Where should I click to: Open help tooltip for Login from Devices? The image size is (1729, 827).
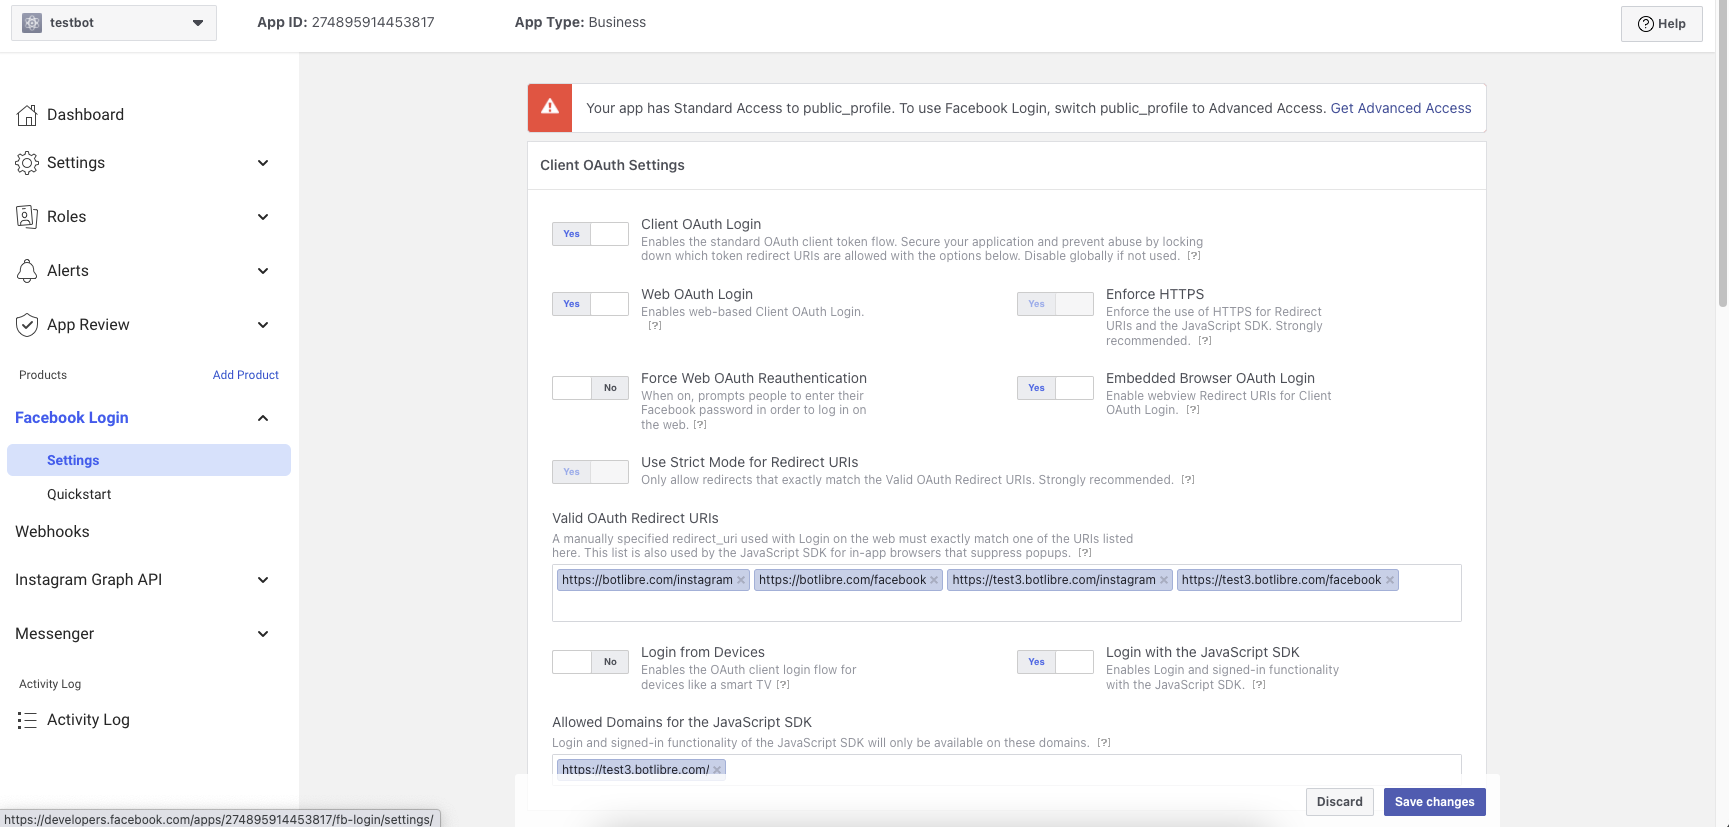click(783, 685)
